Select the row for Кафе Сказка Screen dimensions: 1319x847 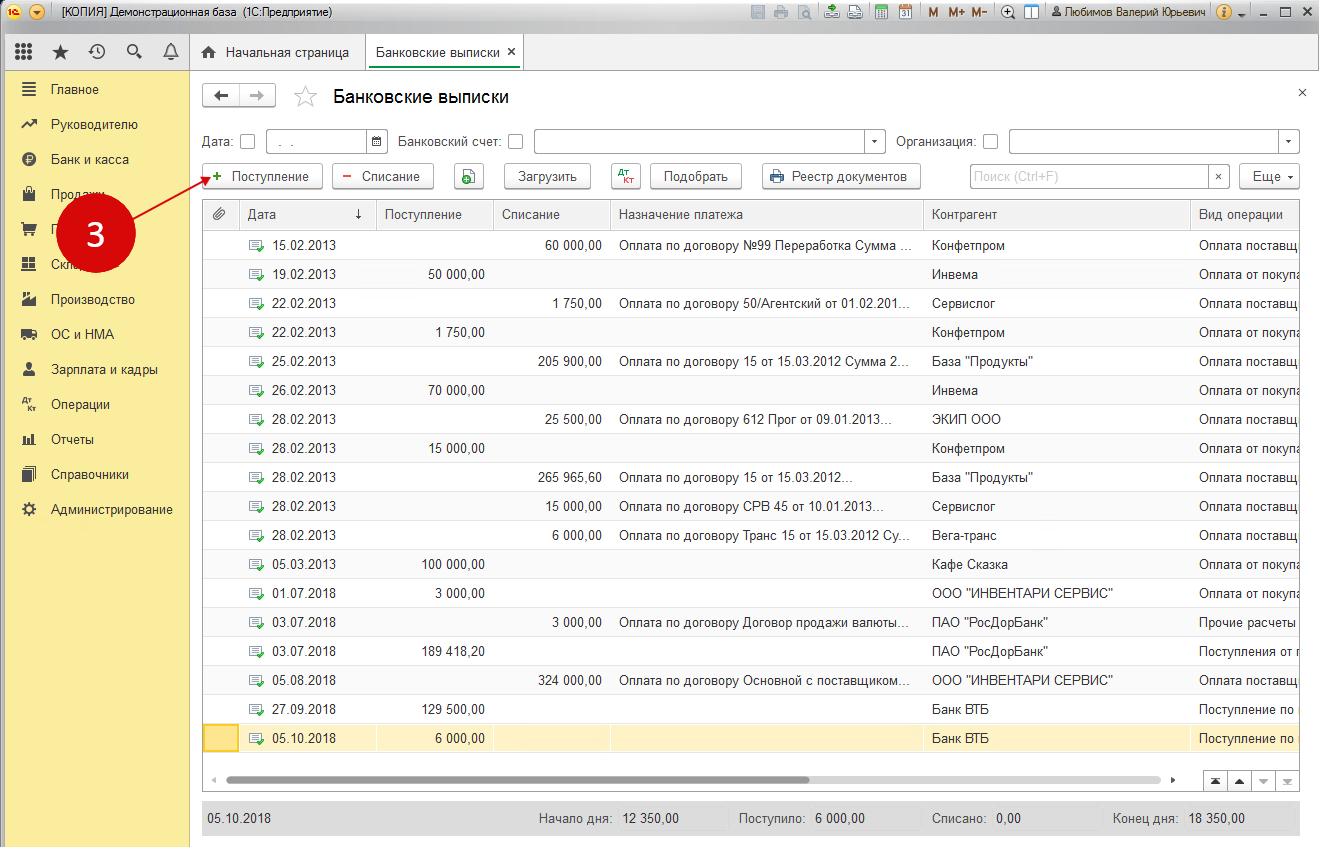pyautogui.click(x=751, y=565)
